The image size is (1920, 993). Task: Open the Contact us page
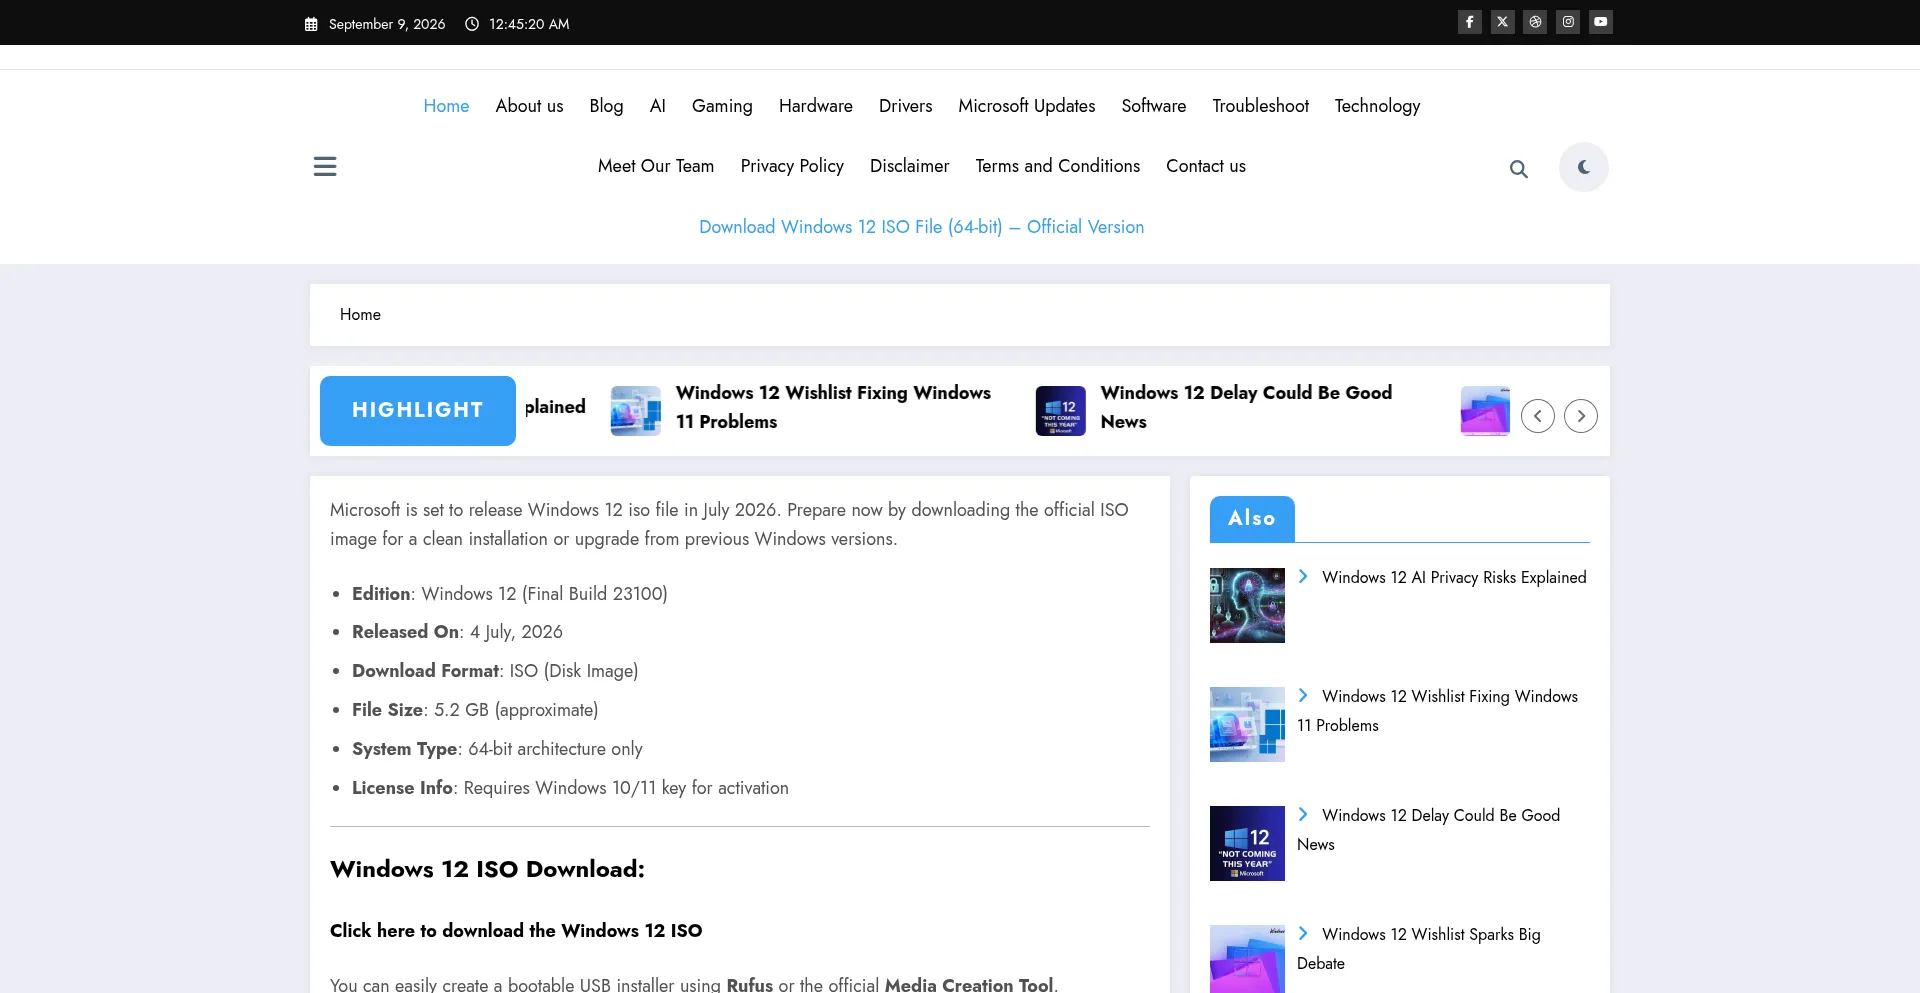[1205, 166]
